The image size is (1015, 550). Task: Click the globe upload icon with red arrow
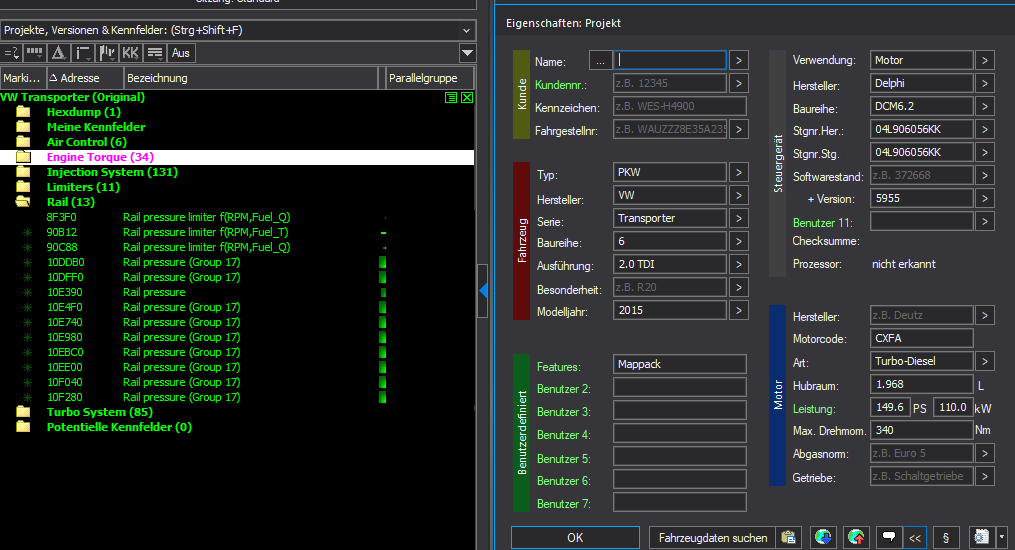click(856, 538)
